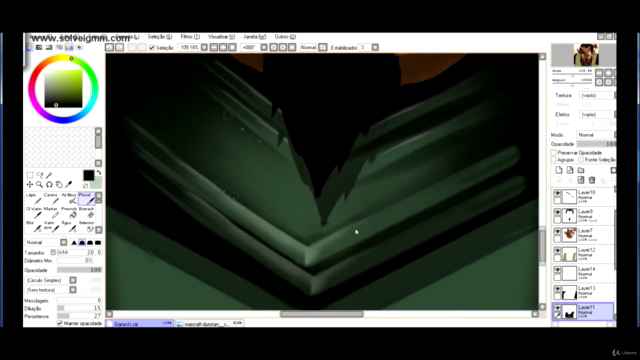Image resolution: width=640 pixels, height=360 pixels.
Task: Zoom in with the plus toolbar button
Action: [223, 47]
